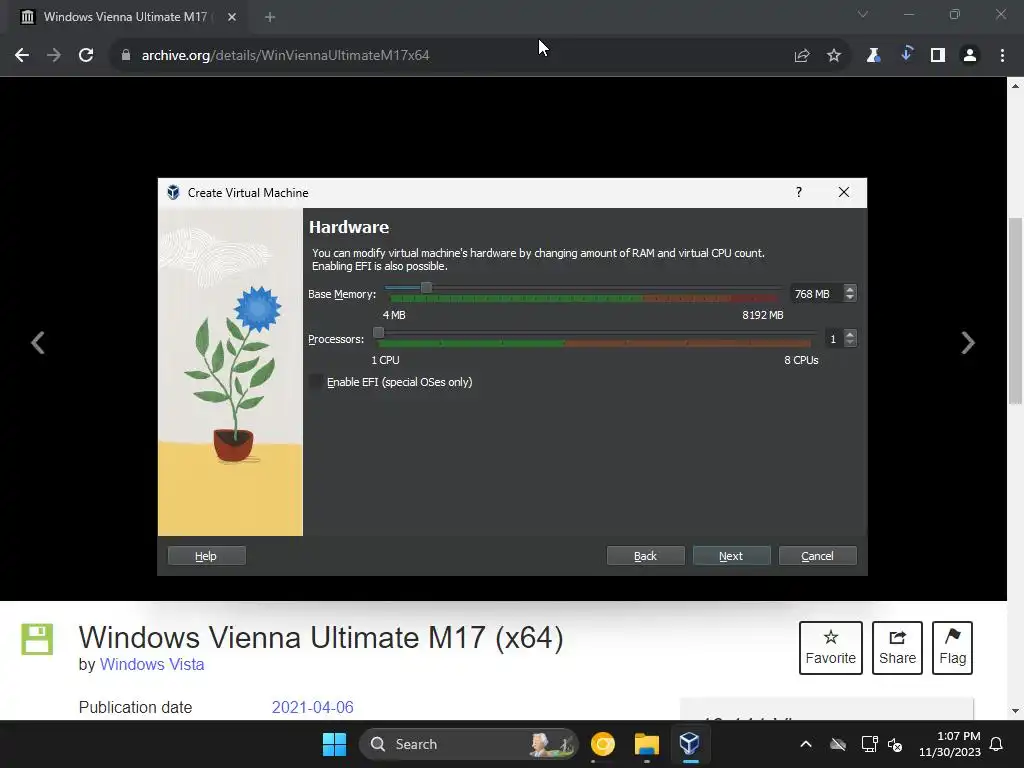
Task: Decrease Base Memory with down arrow
Action: (x=850, y=298)
